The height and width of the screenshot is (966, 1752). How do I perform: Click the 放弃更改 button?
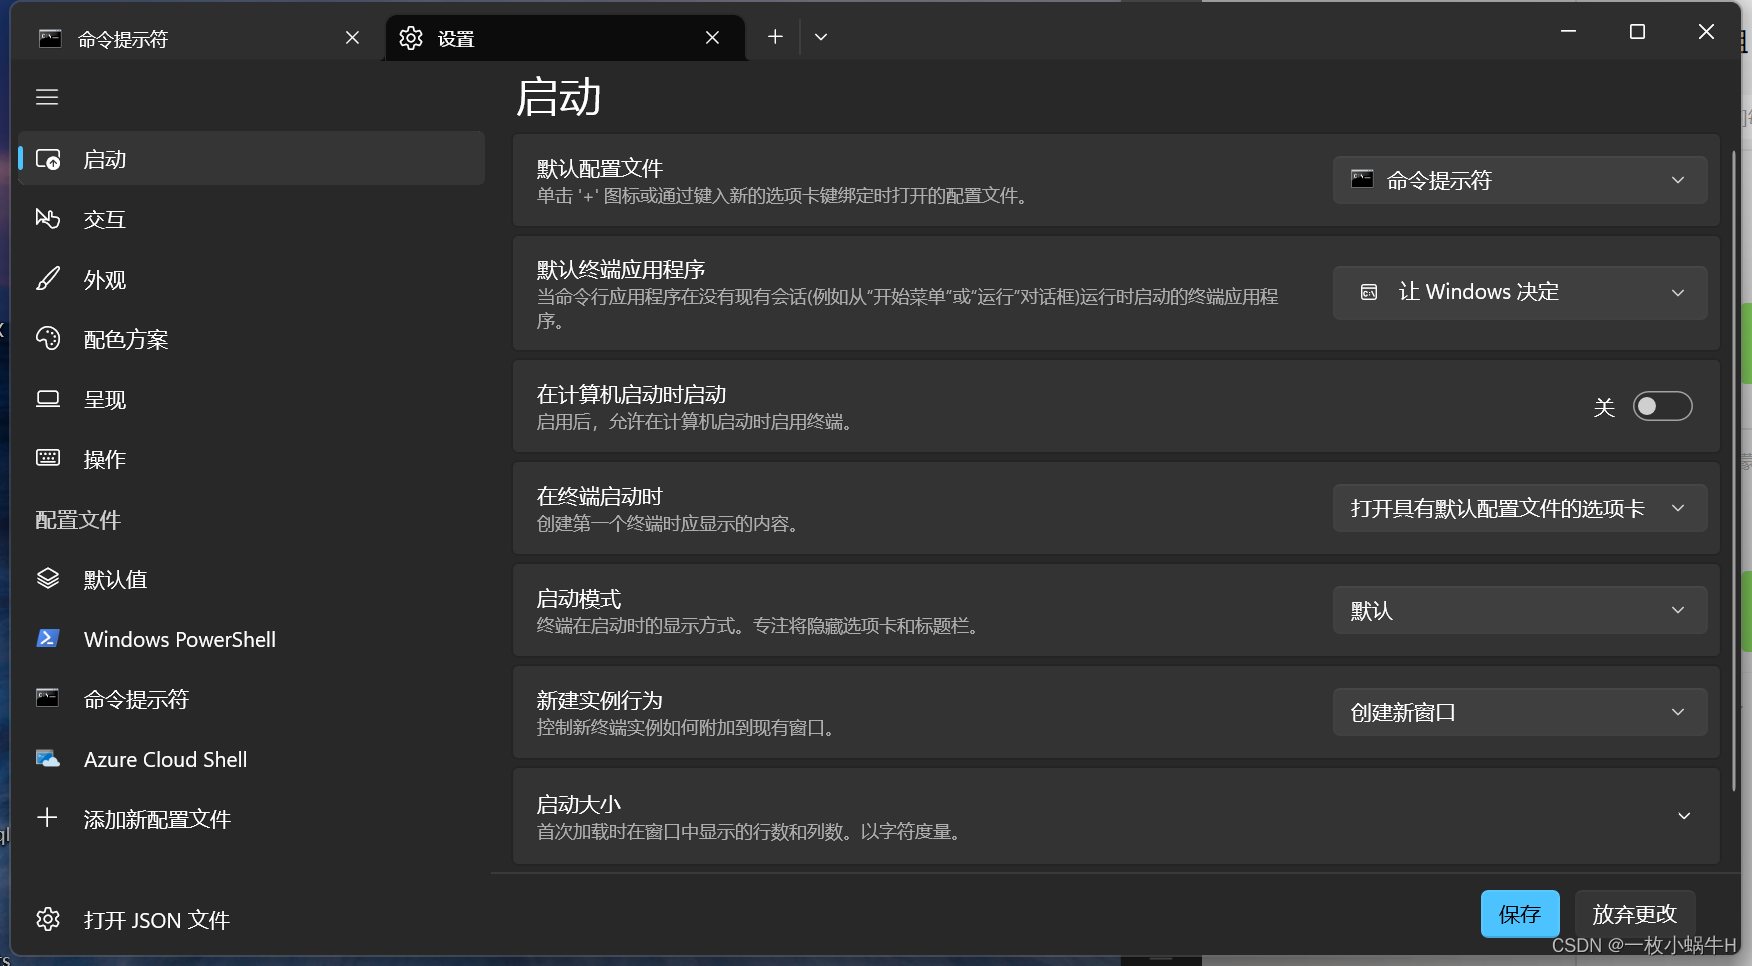tap(1635, 914)
